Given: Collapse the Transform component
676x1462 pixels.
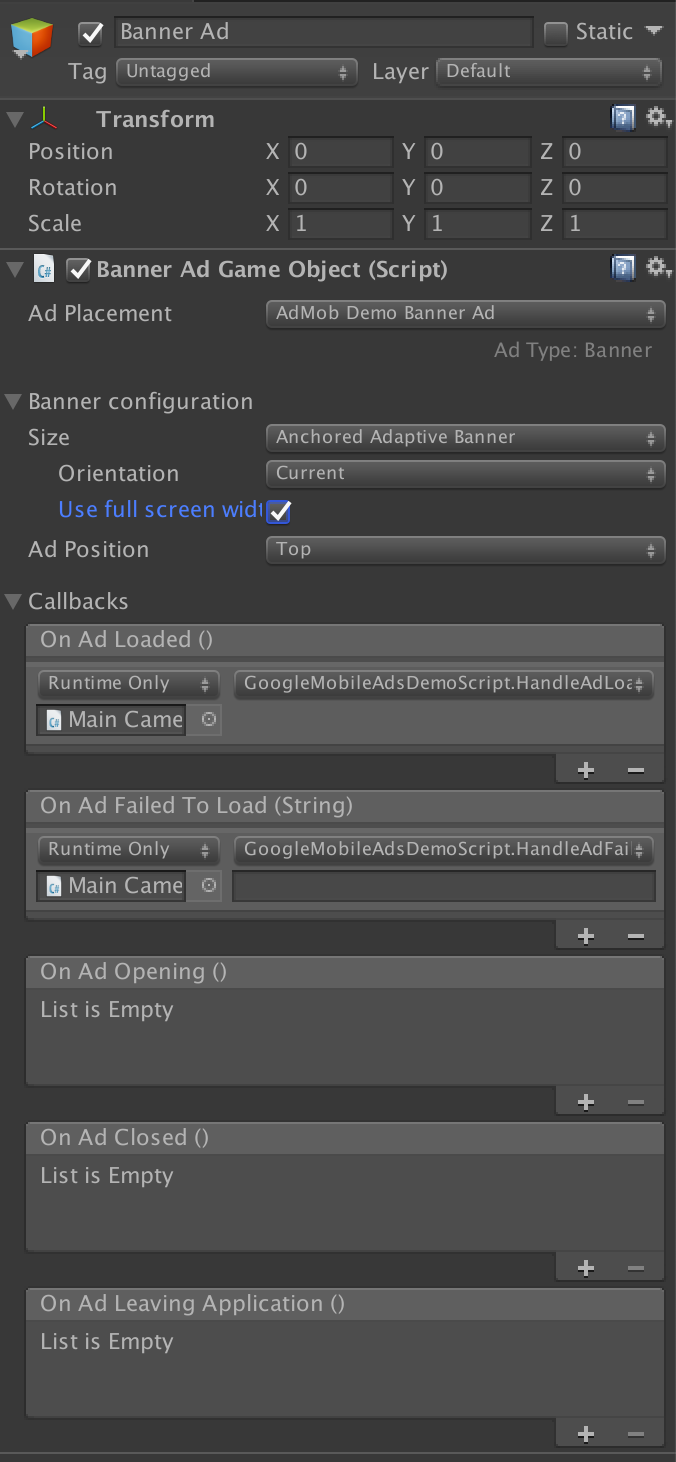Looking at the screenshot, I should click(13, 120).
